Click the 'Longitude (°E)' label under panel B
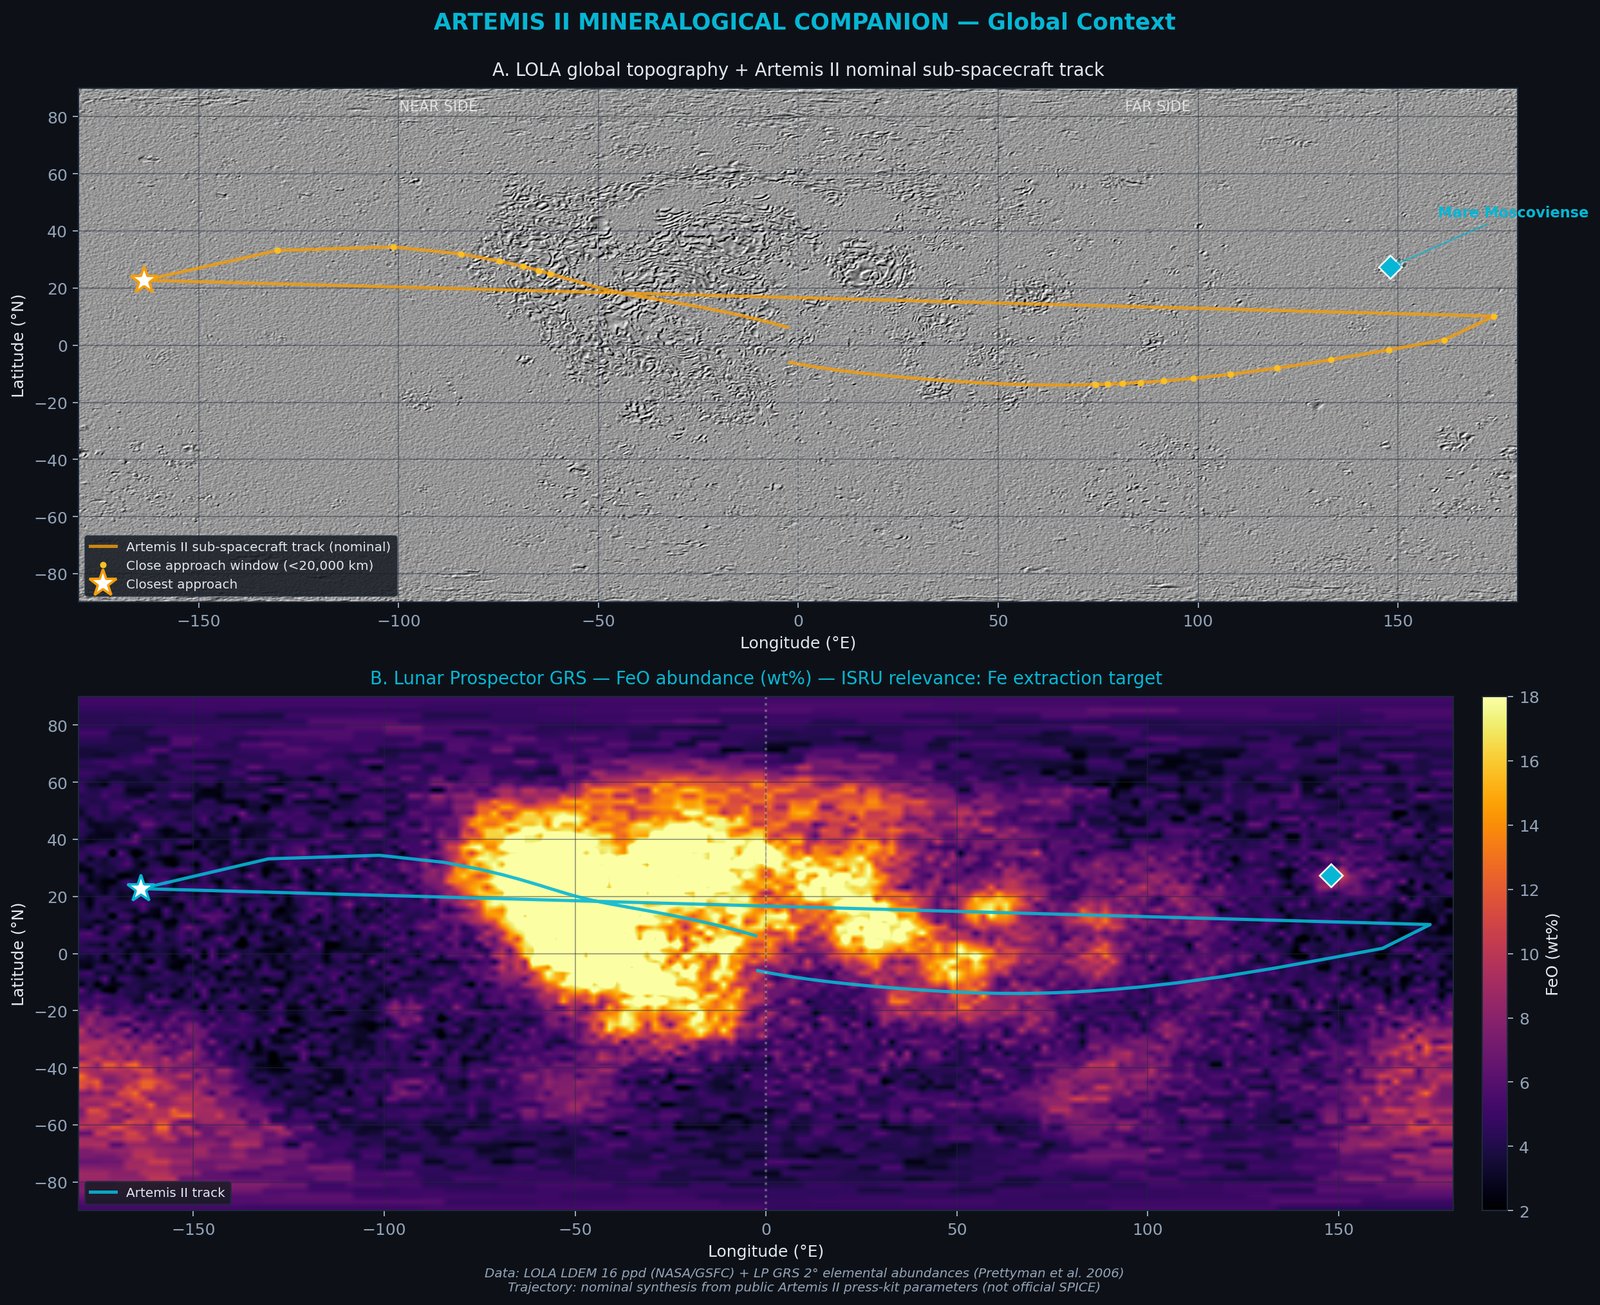Image resolution: width=1600 pixels, height=1305 pixels. point(766,1251)
